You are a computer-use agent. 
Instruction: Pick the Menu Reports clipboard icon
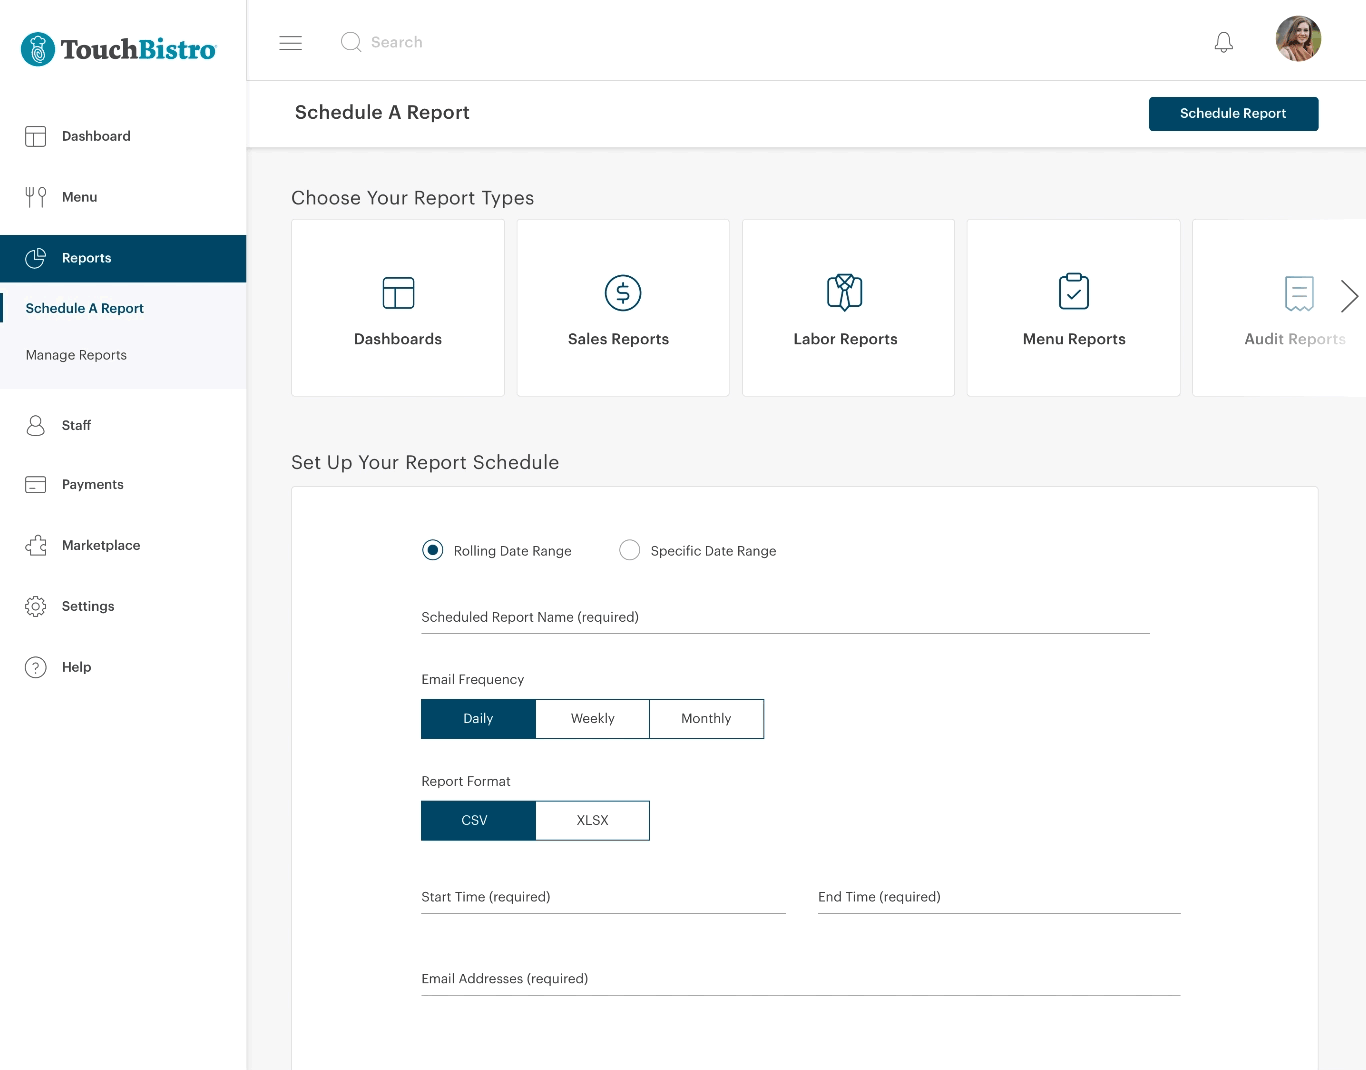1073,292
